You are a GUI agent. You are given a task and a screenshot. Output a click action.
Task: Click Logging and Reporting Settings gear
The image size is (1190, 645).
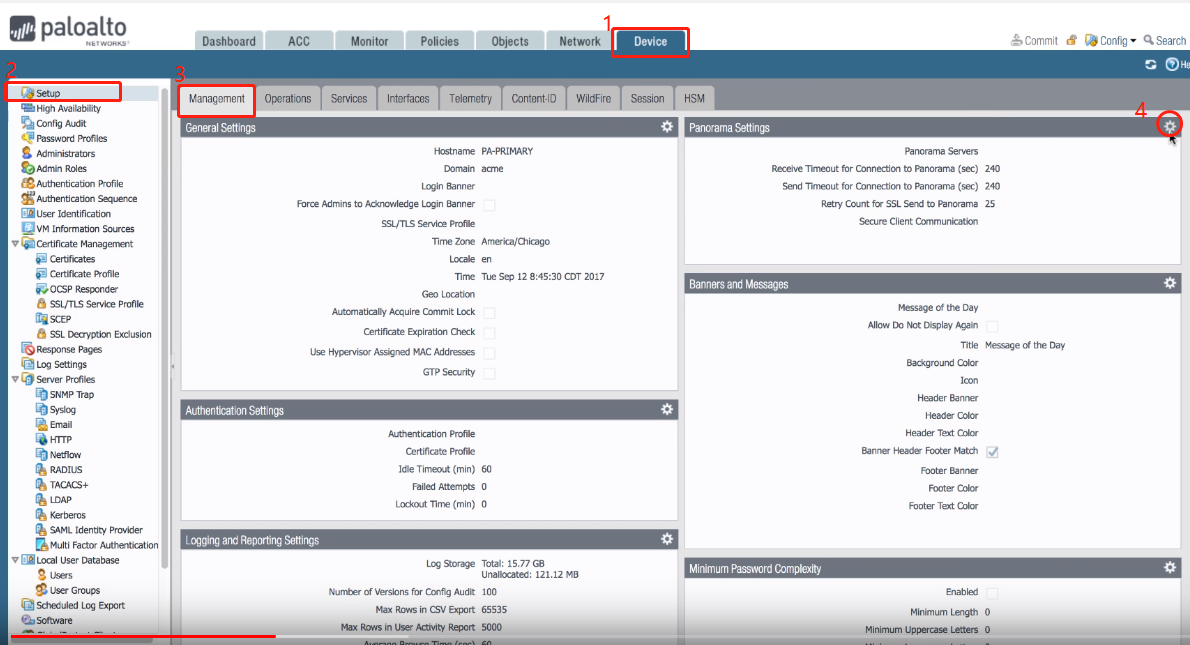[667, 539]
